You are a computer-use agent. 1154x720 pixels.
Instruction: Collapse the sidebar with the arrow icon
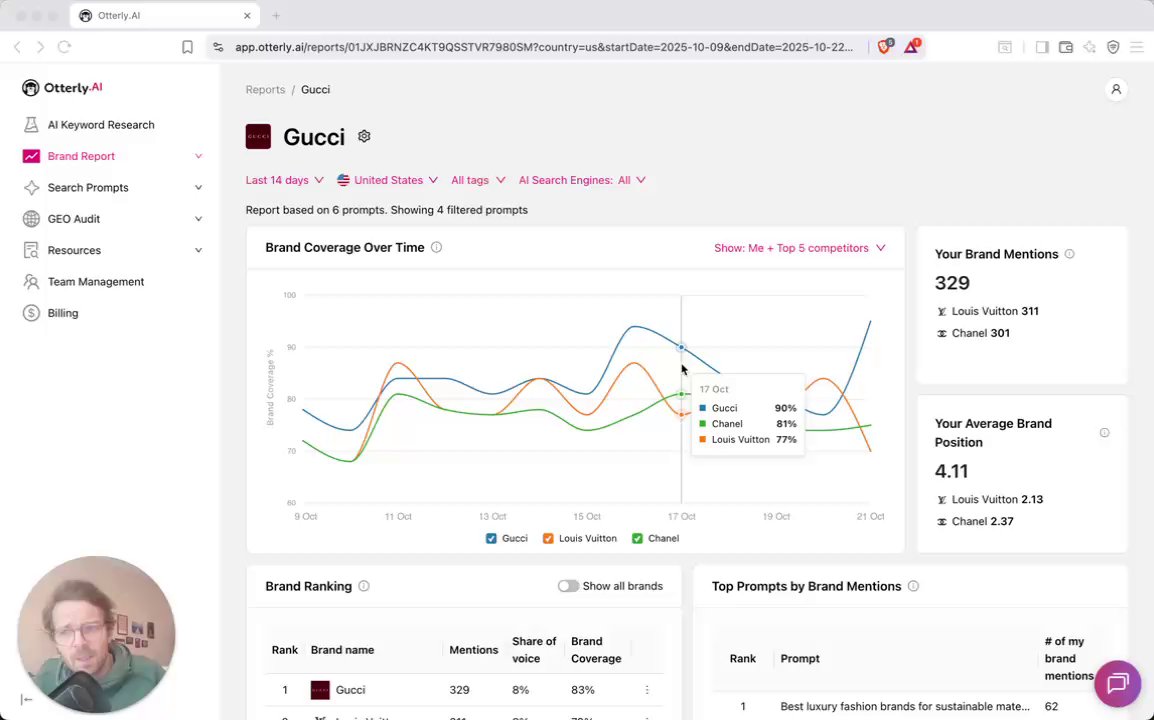click(x=26, y=699)
